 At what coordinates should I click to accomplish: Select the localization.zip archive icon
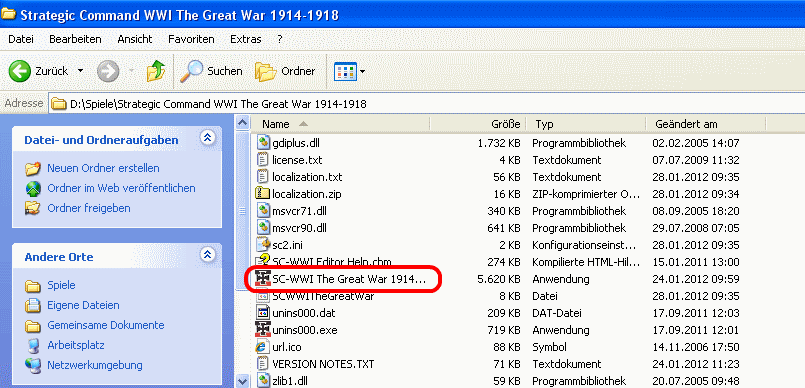[263, 194]
